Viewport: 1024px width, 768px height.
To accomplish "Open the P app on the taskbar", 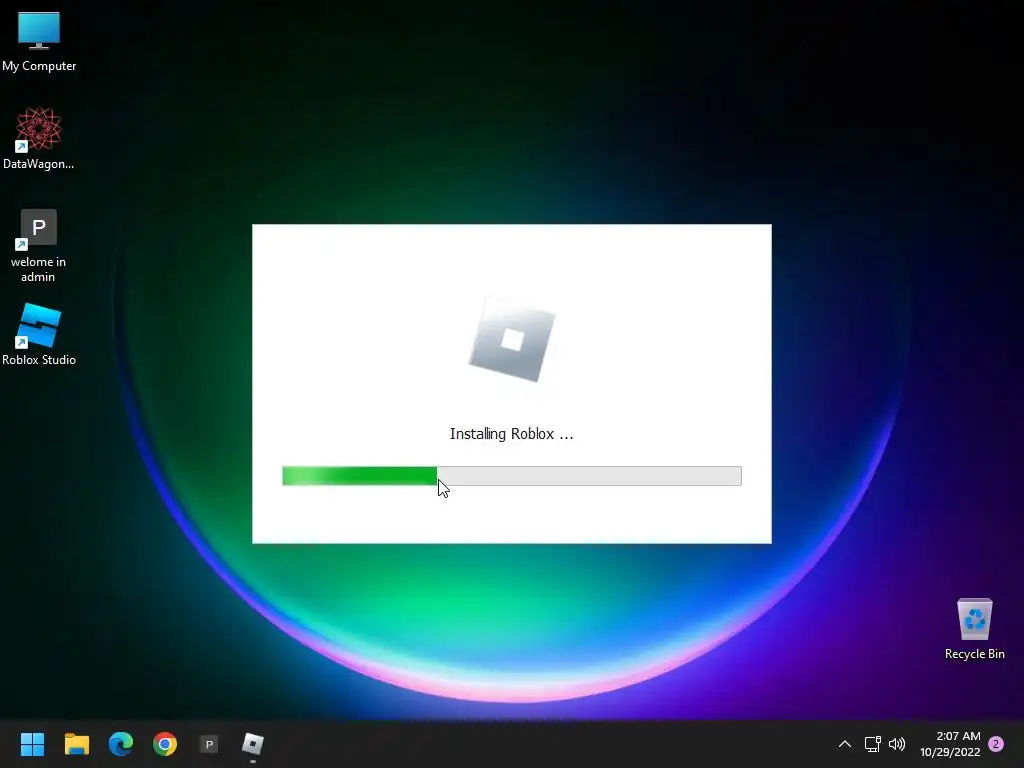I will click(x=209, y=744).
